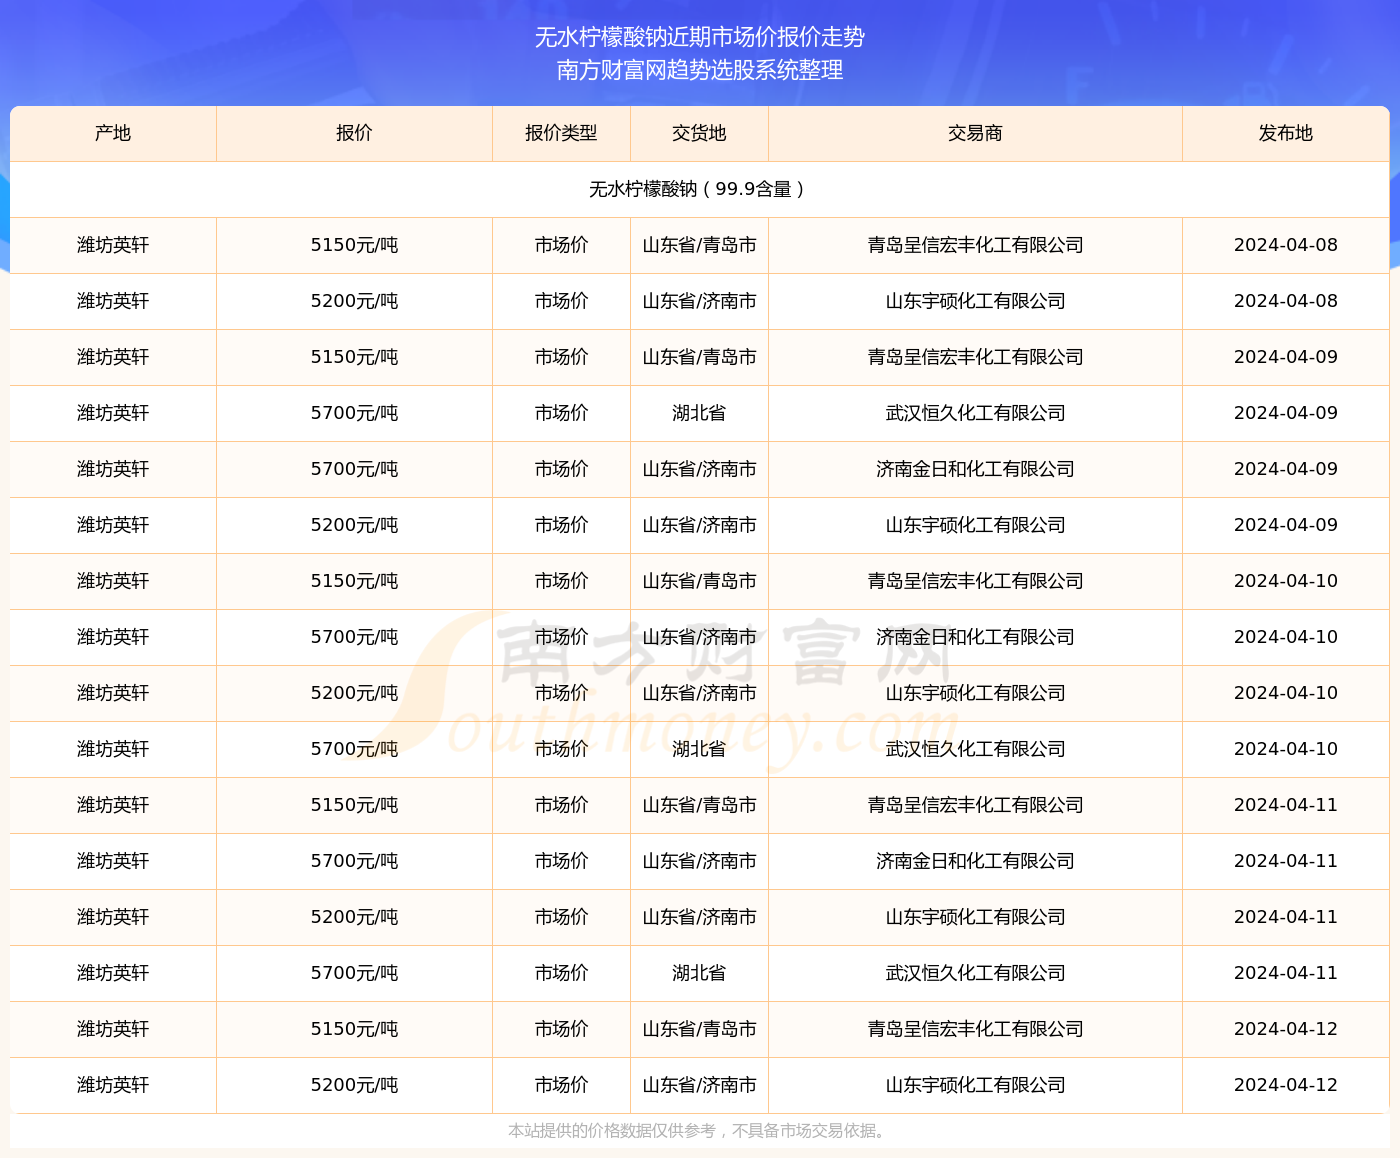Click 5150元/吨 price in first 2024-04-08 row

coord(354,245)
